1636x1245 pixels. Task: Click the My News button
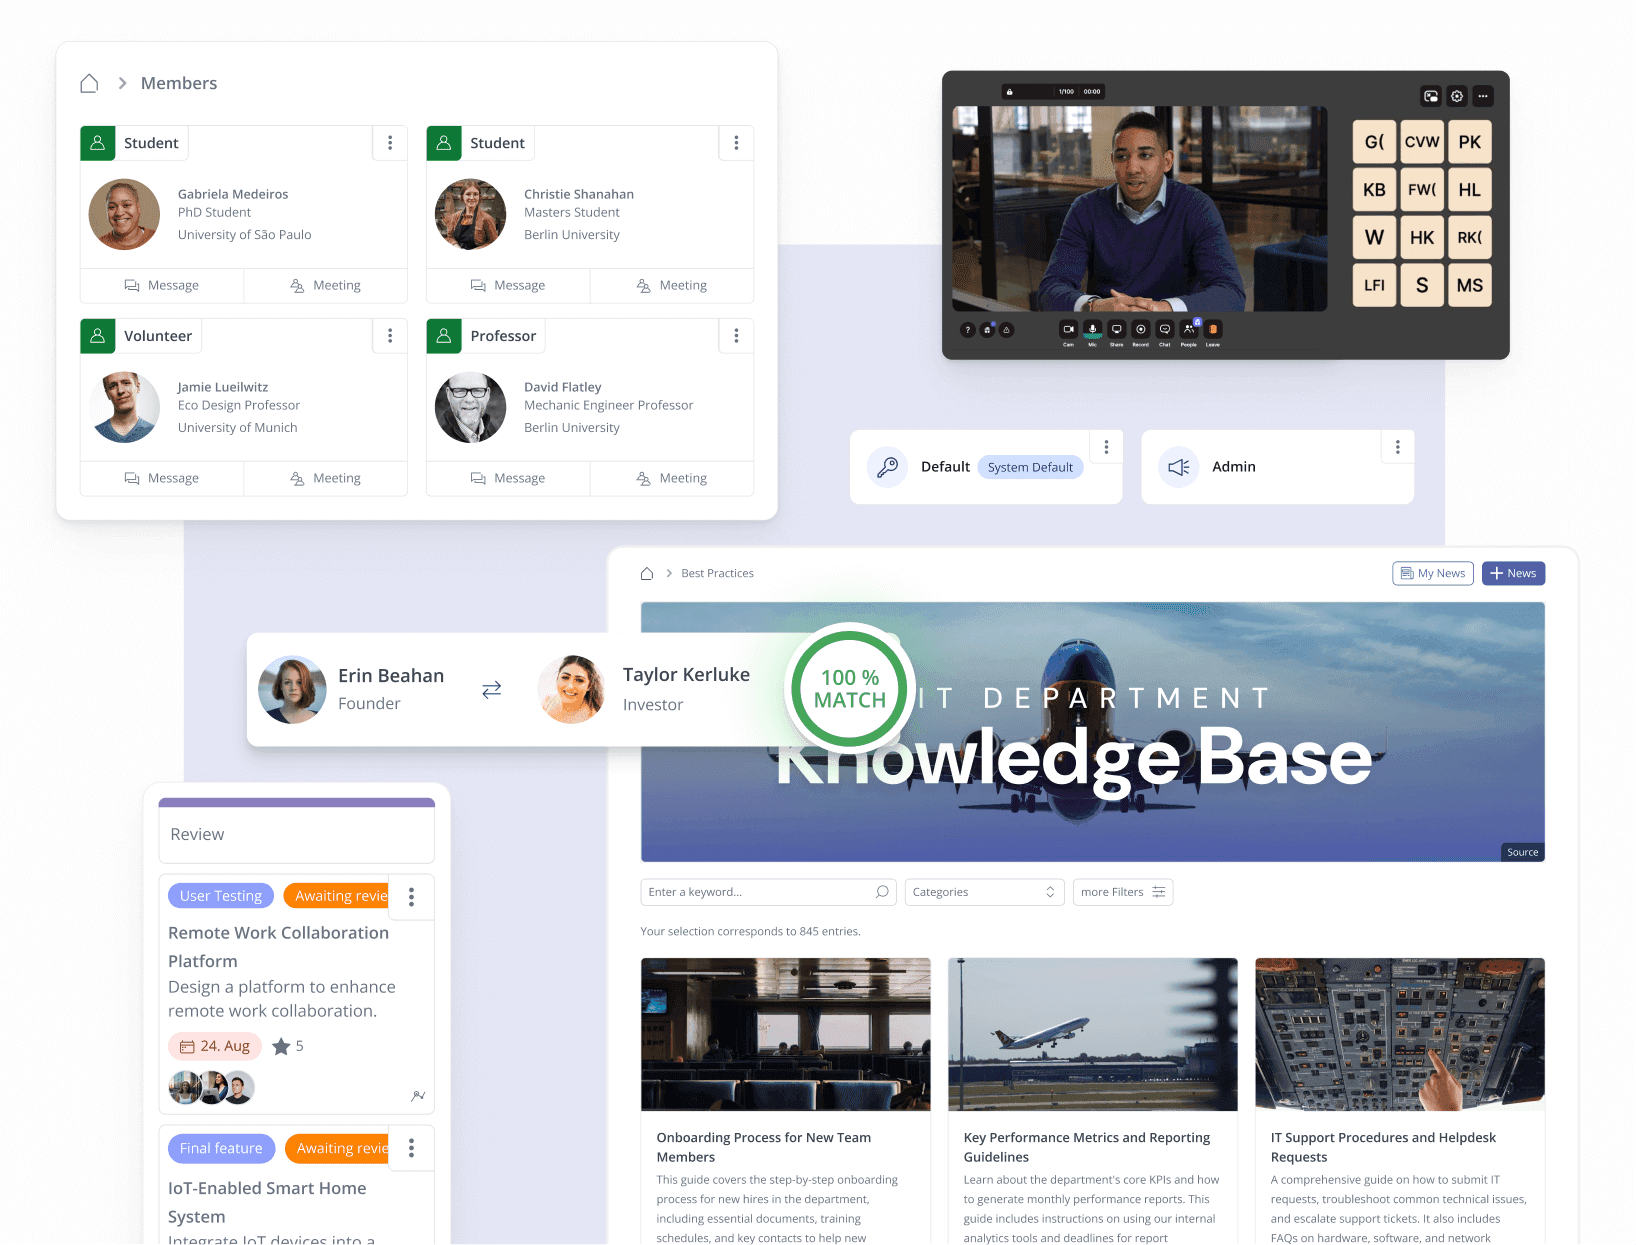(1432, 573)
